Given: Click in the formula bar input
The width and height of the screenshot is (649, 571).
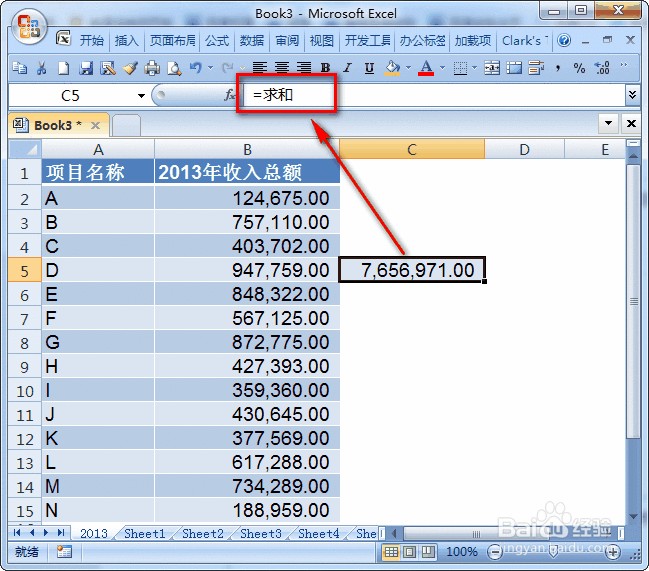Looking at the screenshot, I should click(x=434, y=96).
